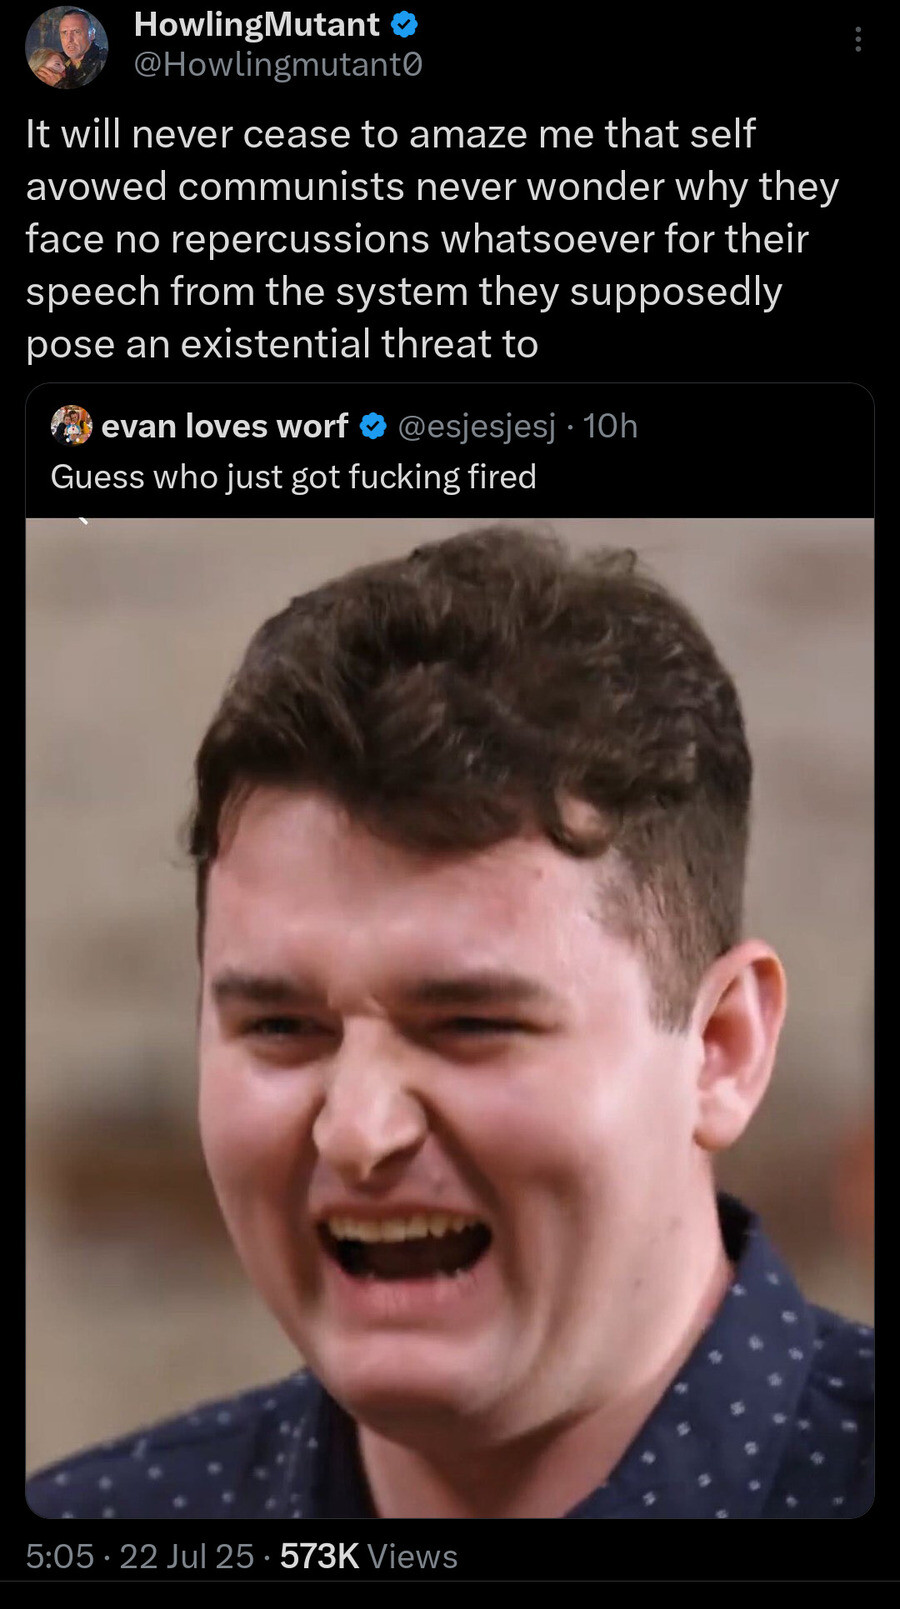The image size is (900, 1609).
Task: Open HowlingMutant's profile picture
Action: 66,47
